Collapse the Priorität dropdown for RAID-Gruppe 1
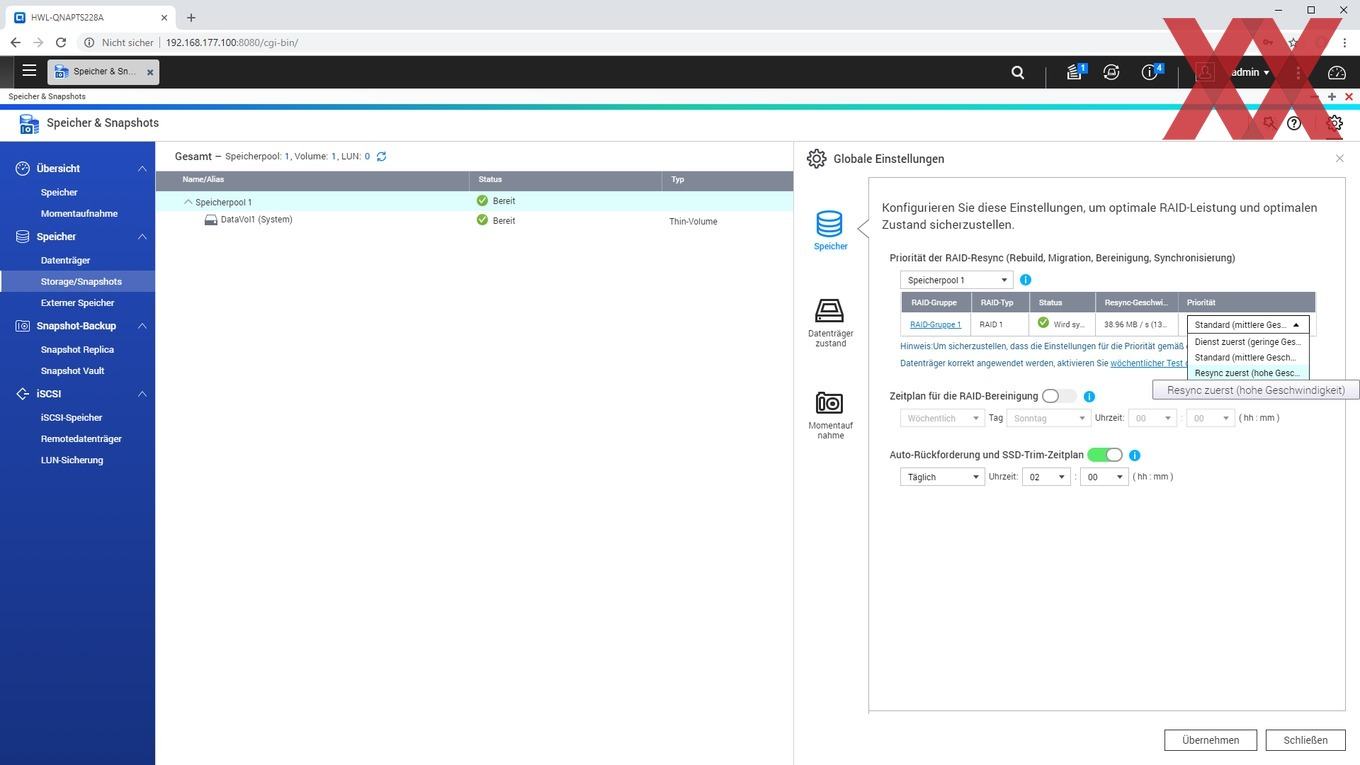1360x765 pixels. pyautogui.click(x=1248, y=325)
